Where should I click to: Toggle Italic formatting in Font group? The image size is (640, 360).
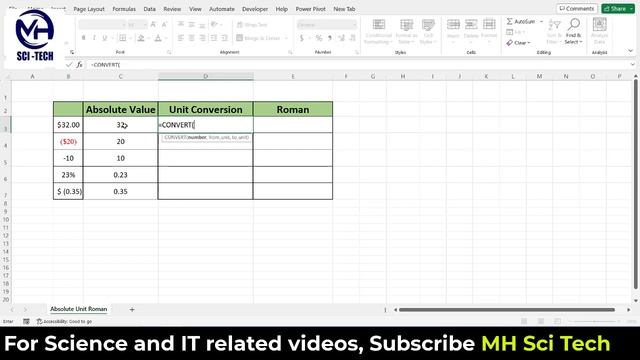tap(94, 38)
